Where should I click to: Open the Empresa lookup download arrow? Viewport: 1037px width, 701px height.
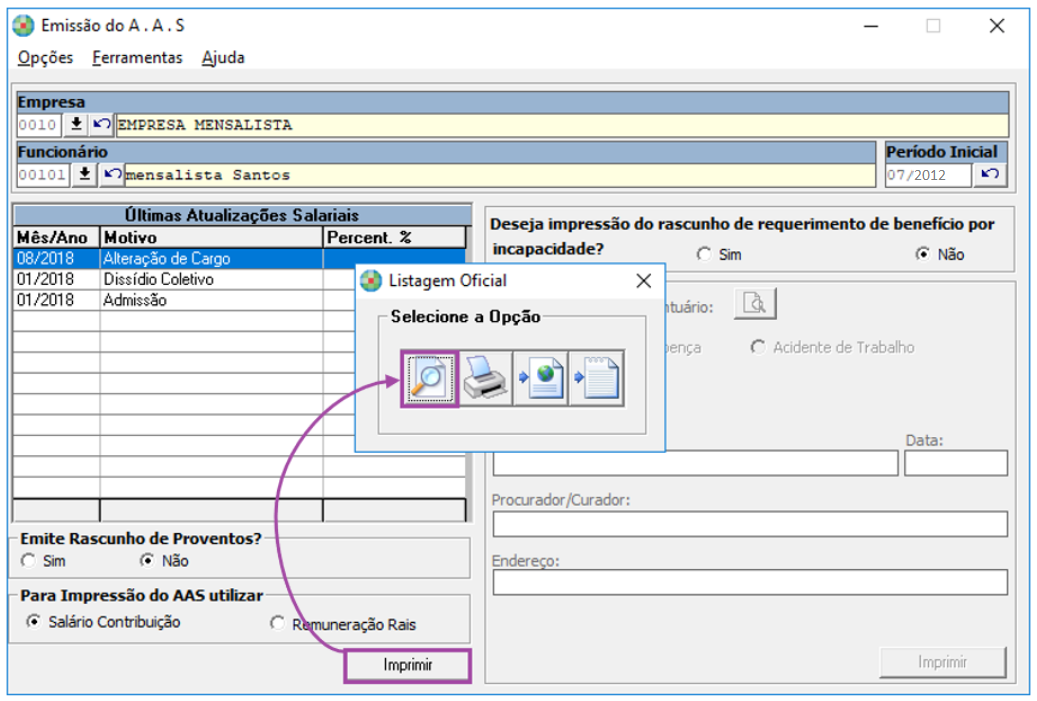point(77,124)
